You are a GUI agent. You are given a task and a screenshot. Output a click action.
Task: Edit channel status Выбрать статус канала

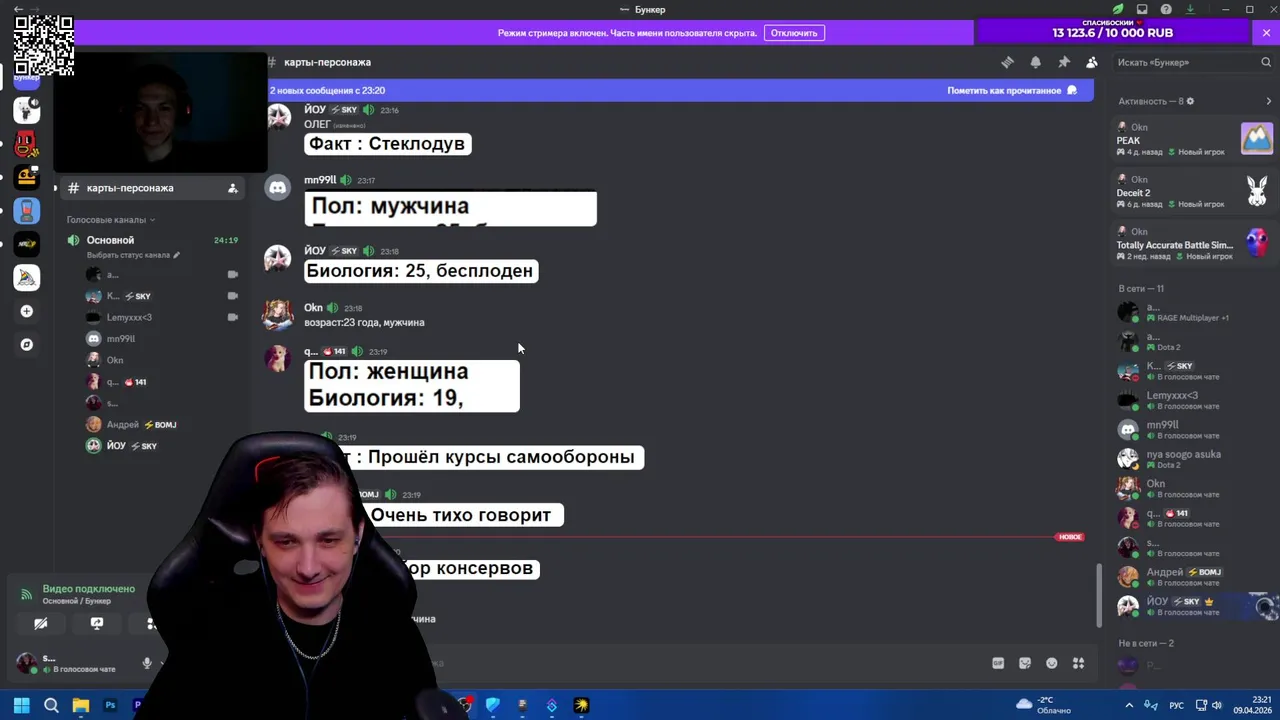coord(134,255)
